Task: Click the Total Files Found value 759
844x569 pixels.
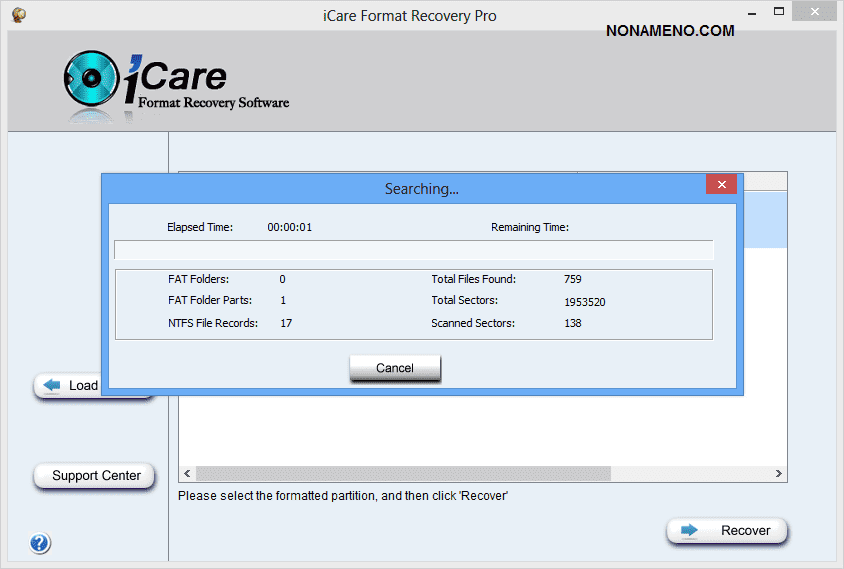Action: click(572, 279)
